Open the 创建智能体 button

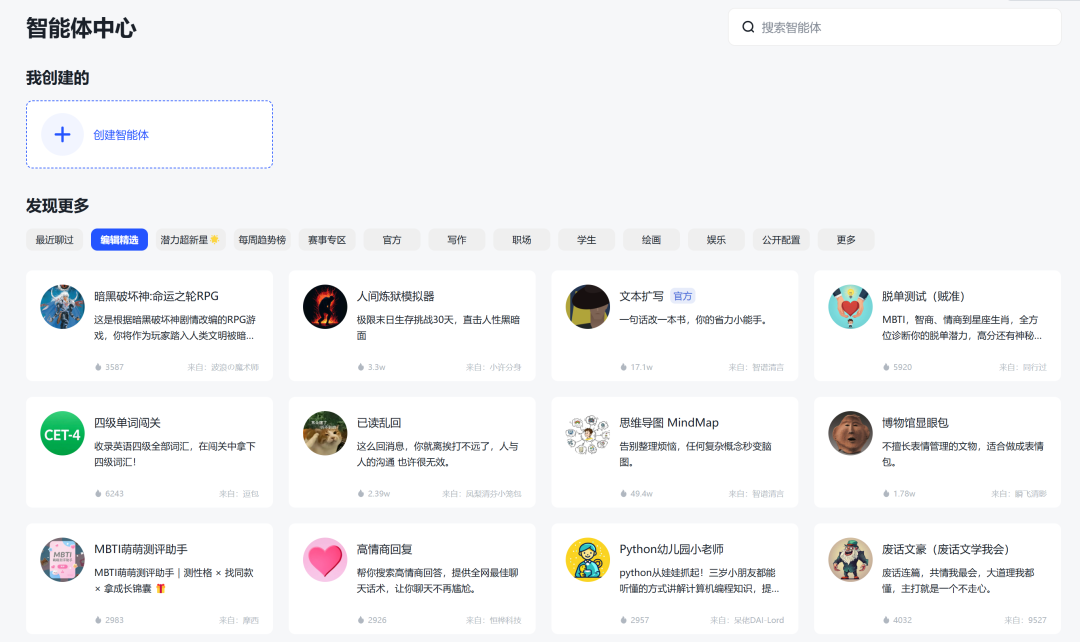[x=149, y=134]
